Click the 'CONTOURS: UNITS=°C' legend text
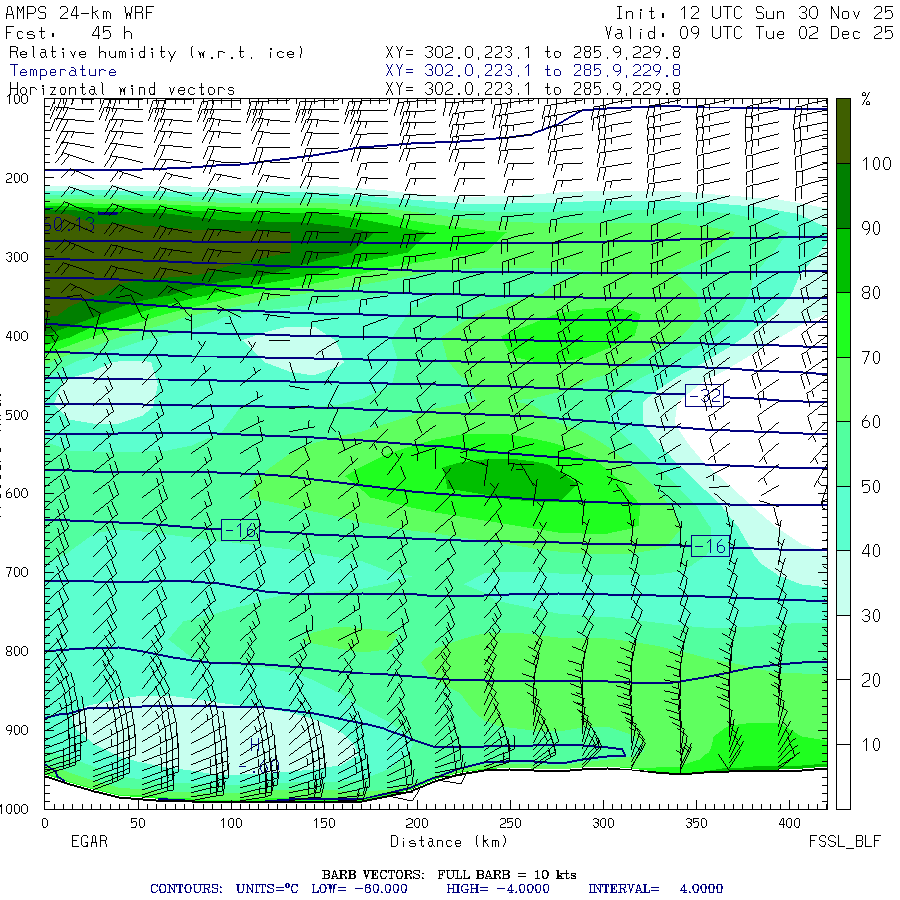 point(224,889)
